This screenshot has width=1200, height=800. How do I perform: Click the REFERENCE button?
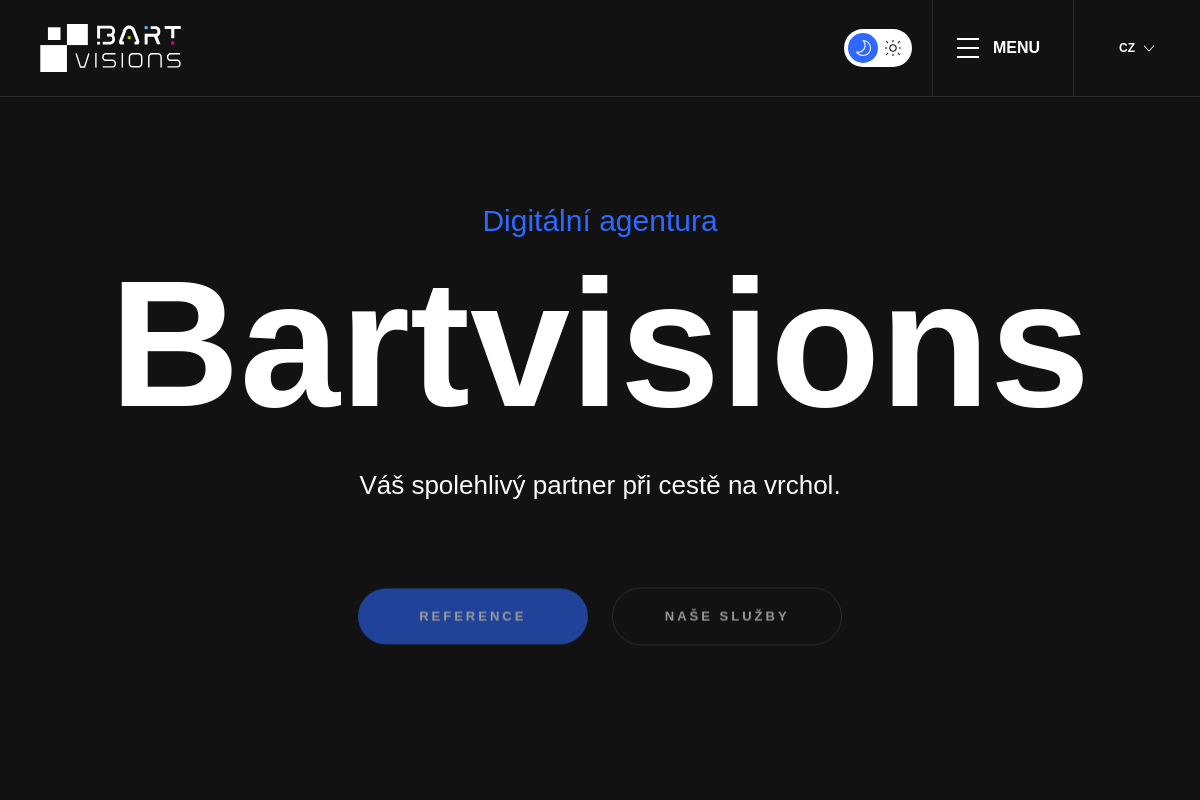pyautogui.click(x=473, y=616)
